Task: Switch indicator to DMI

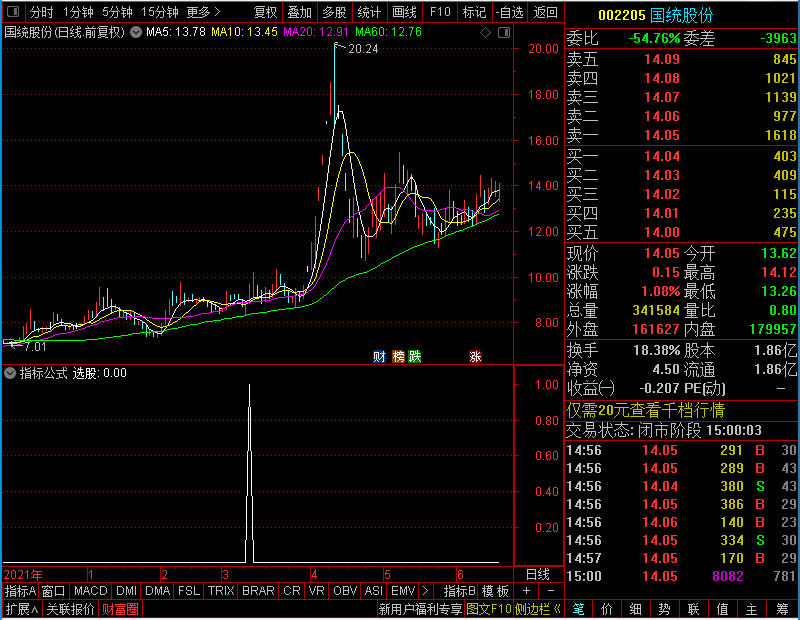Action: [126, 591]
